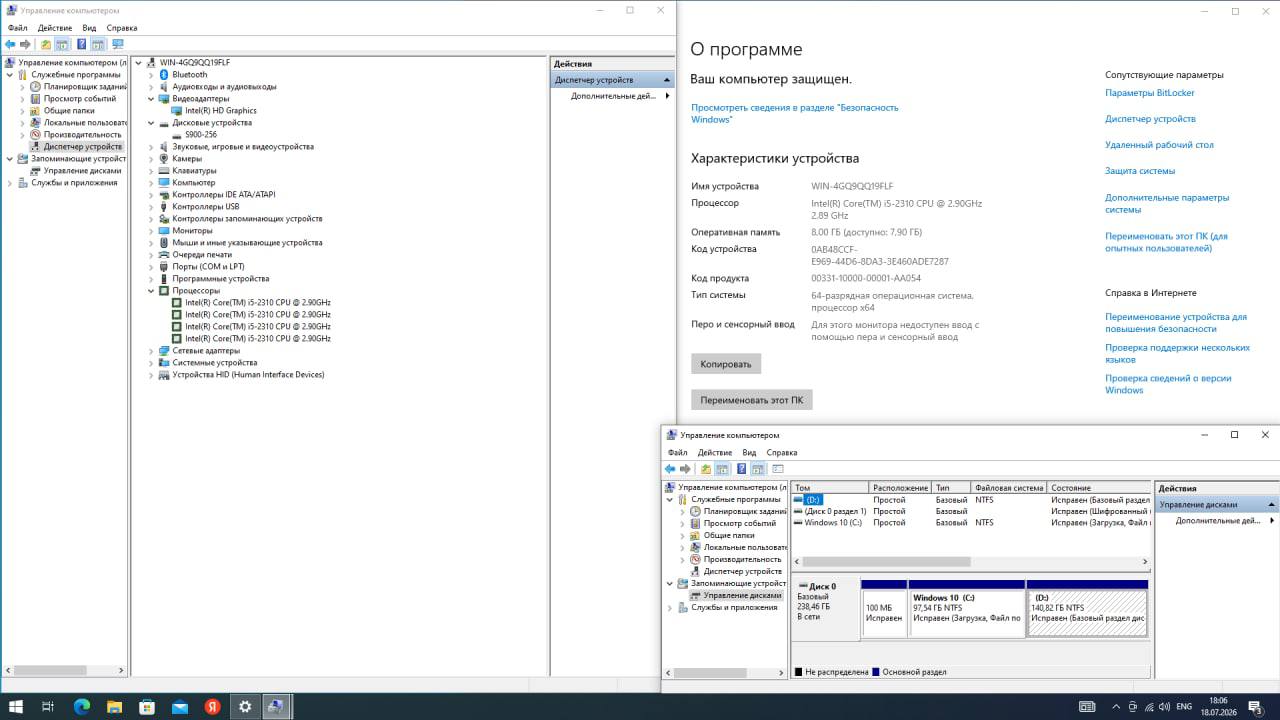Click the Копировать button
This screenshot has height=720, width=1280.
(726, 364)
